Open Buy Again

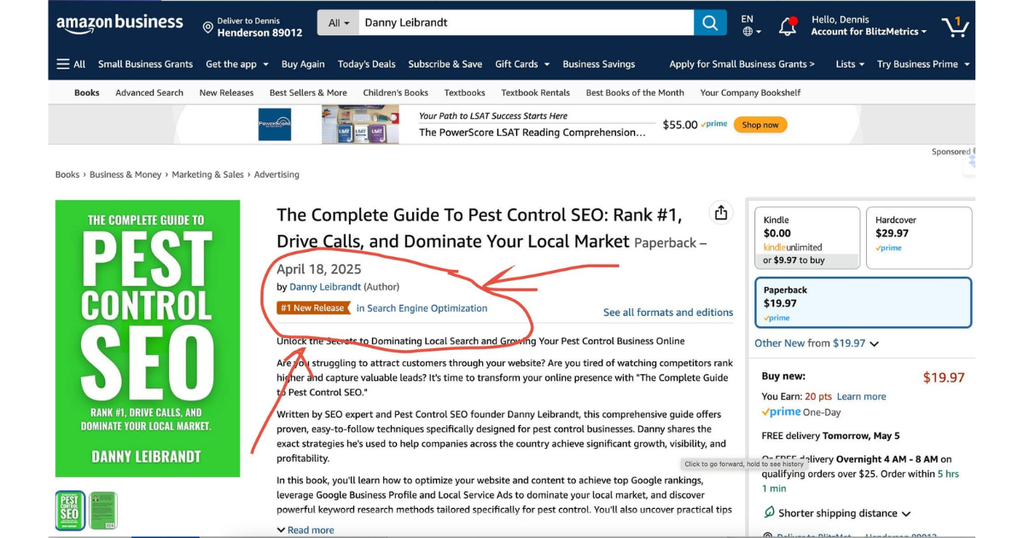click(x=303, y=64)
